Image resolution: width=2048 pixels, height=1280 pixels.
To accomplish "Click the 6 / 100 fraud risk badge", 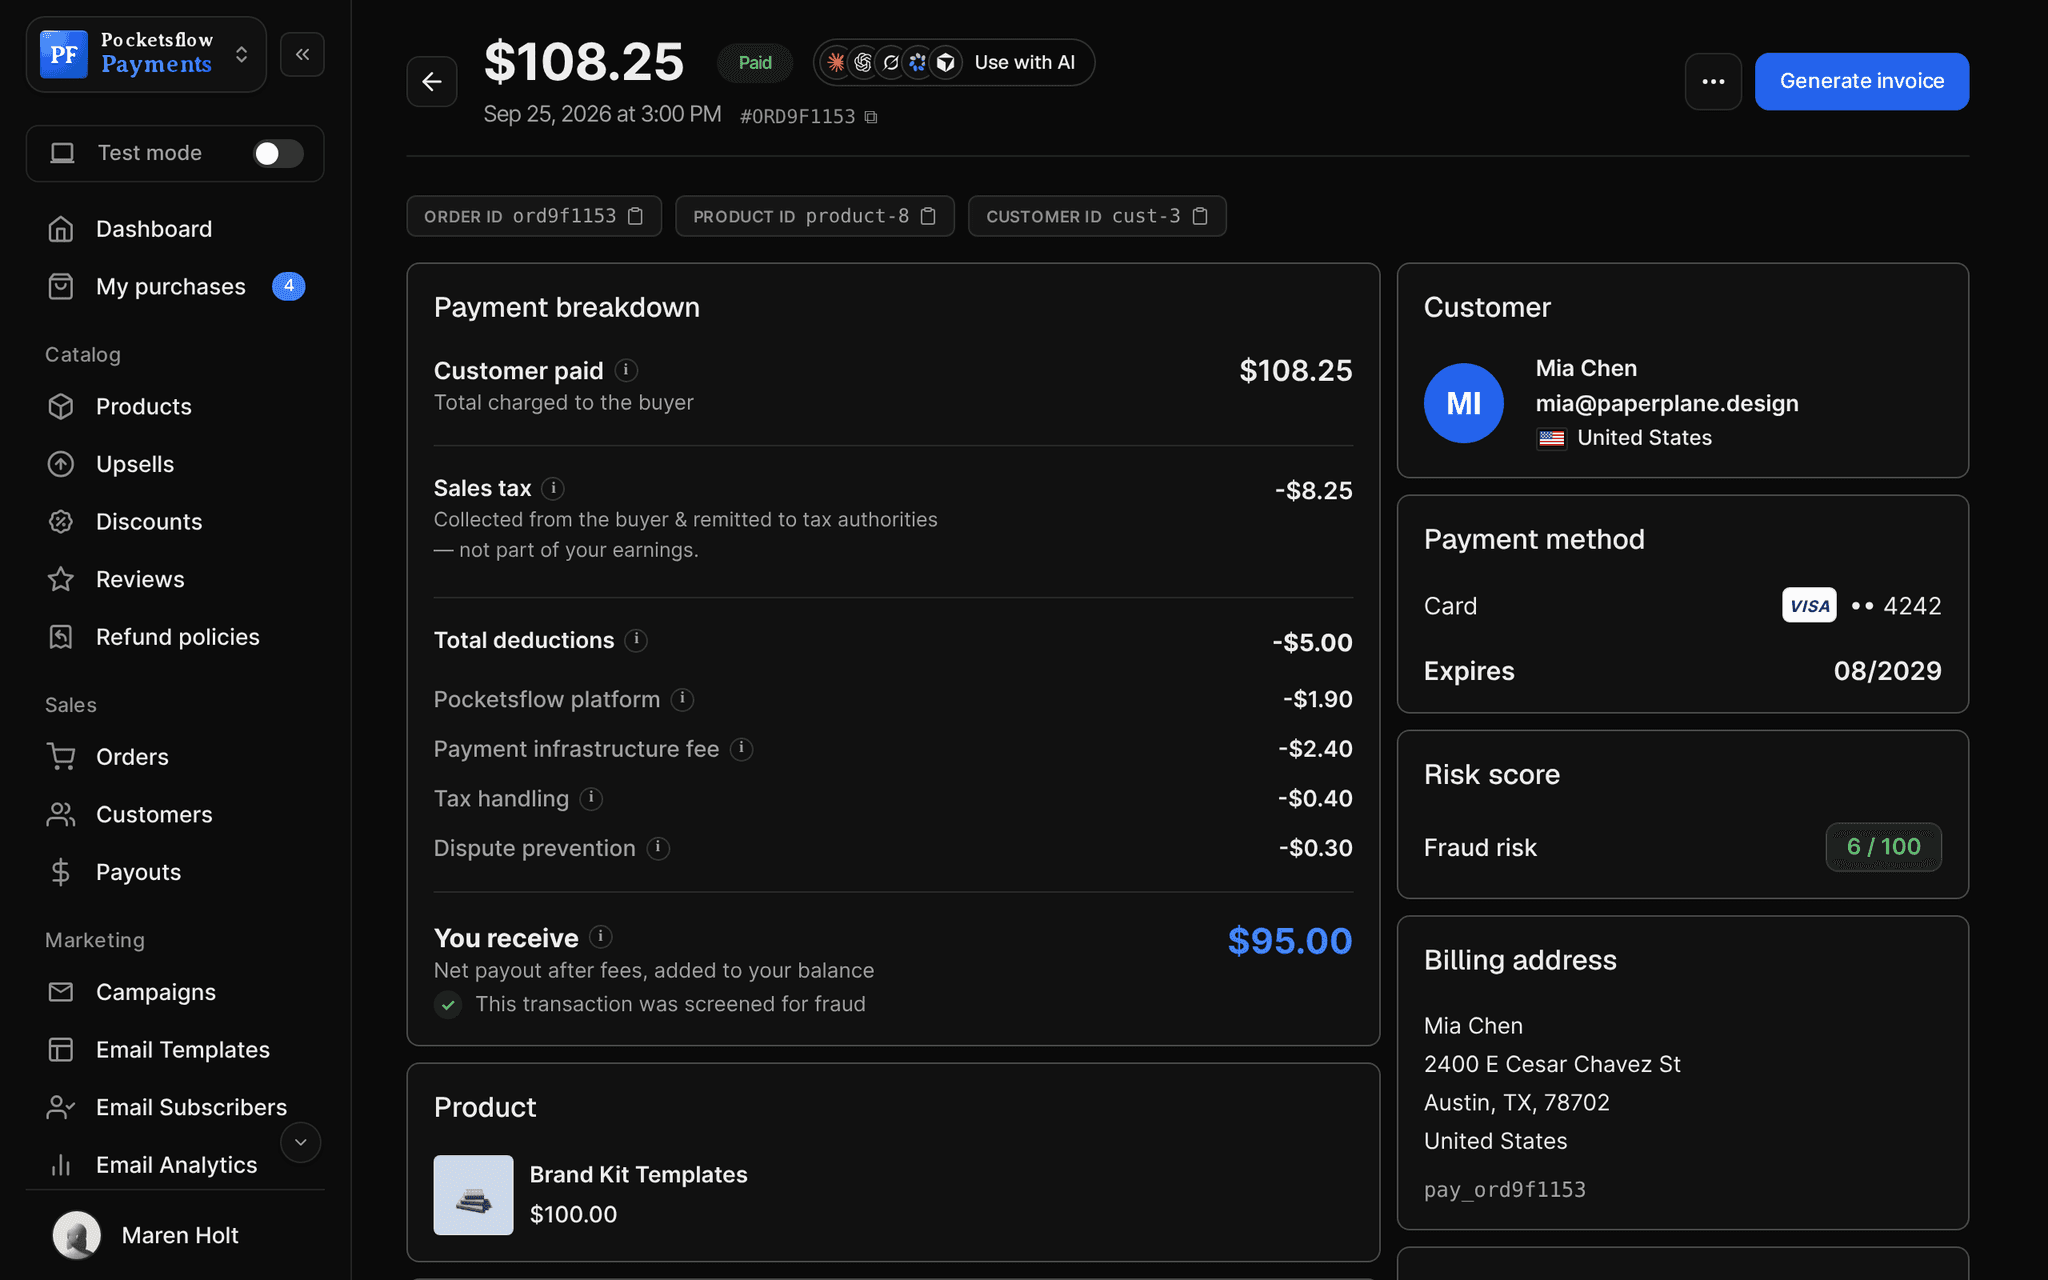I will [x=1883, y=847].
